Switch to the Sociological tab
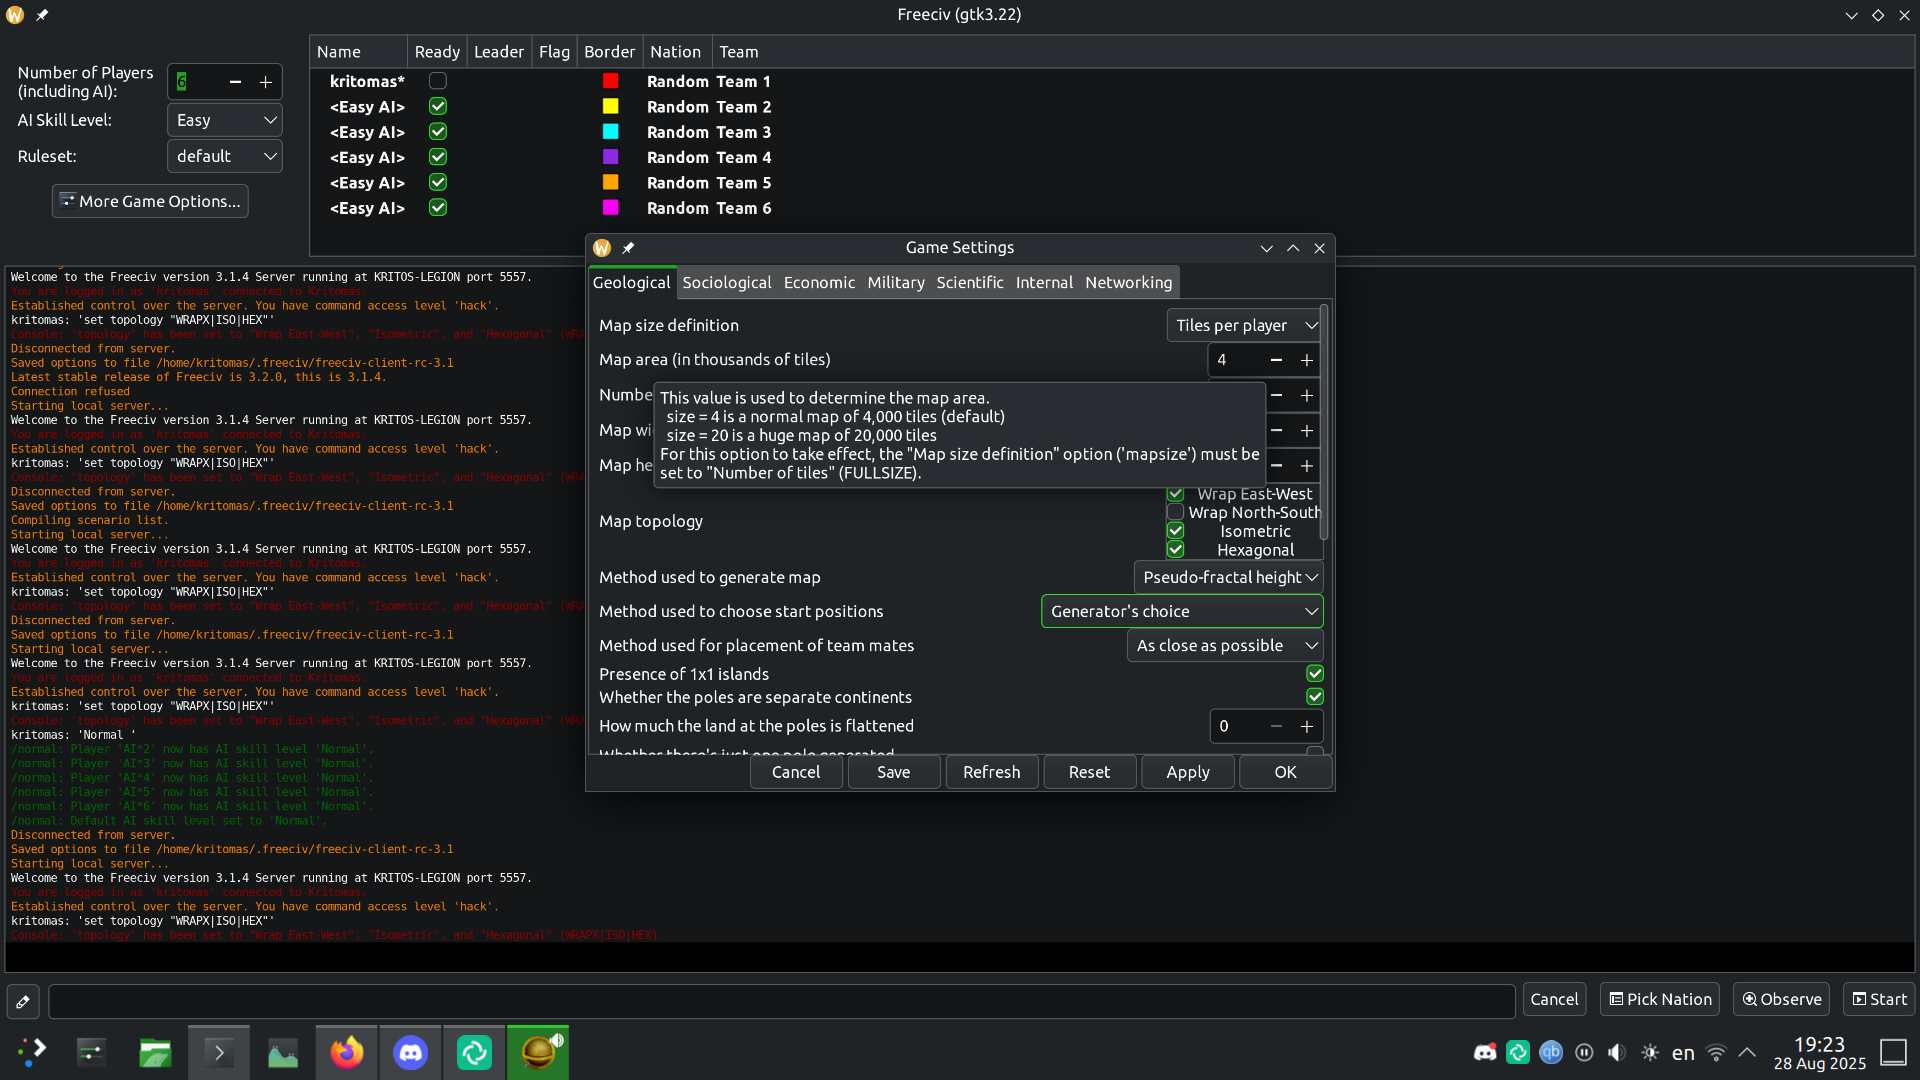Screen dimensions: 1920x1080 (726, 283)
